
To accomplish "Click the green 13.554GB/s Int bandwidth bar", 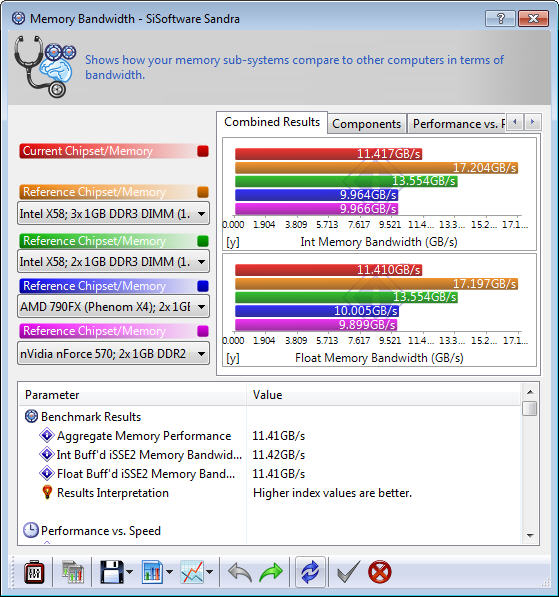I will click(347, 181).
